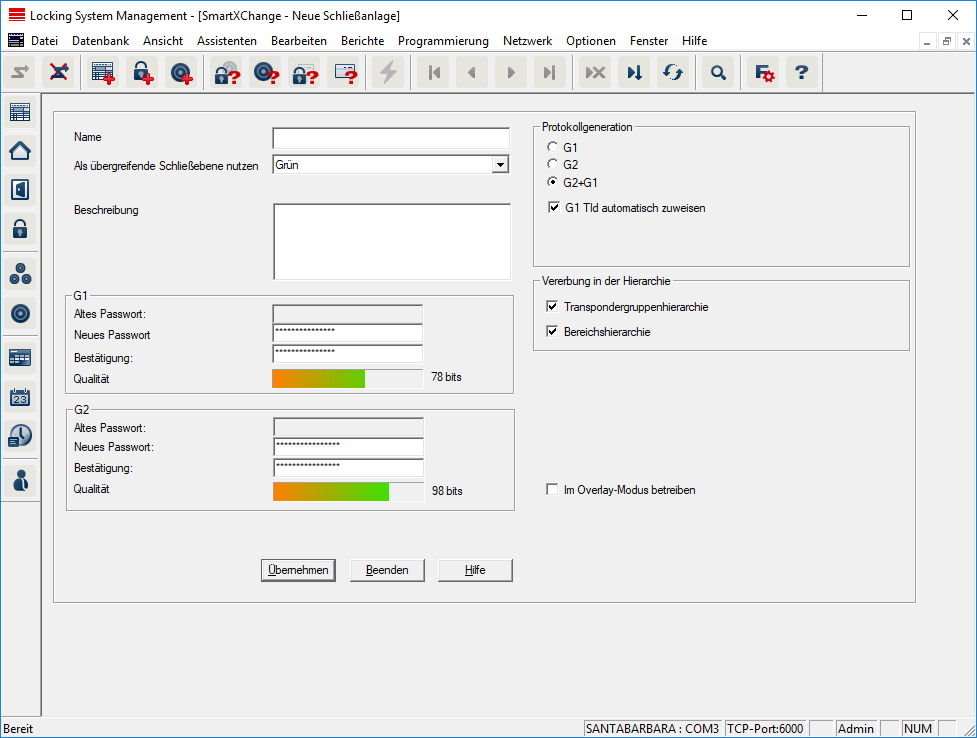
Task: Open the Programmierung menu
Action: point(443,41)
